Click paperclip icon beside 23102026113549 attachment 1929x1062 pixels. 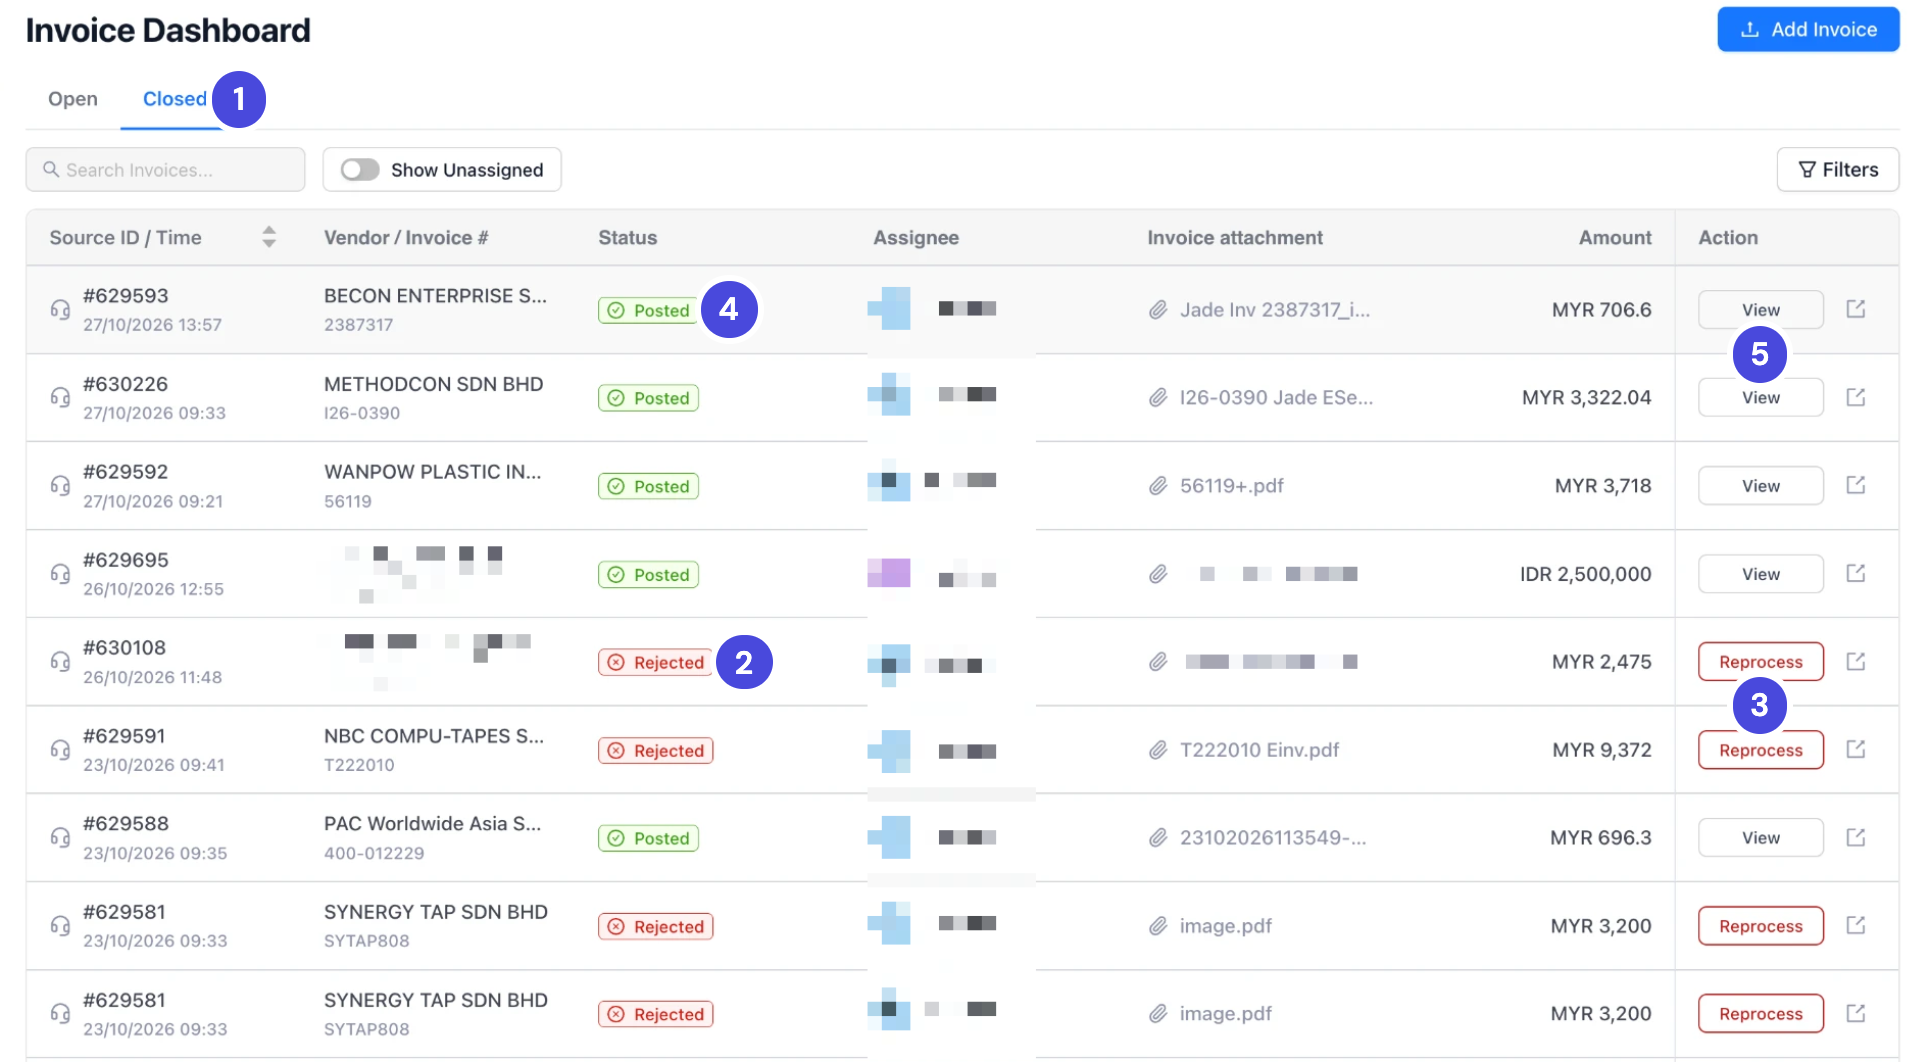click(1158, 838)
